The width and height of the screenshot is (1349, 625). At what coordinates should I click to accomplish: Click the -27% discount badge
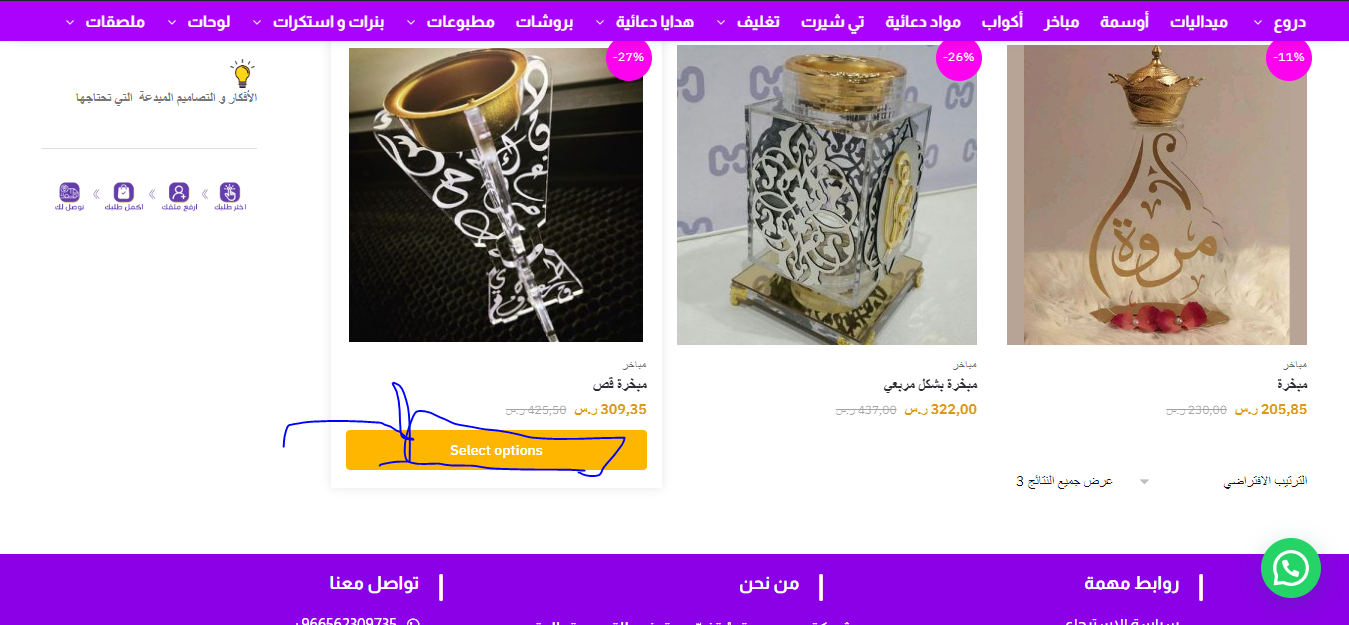tap(629, 57)
